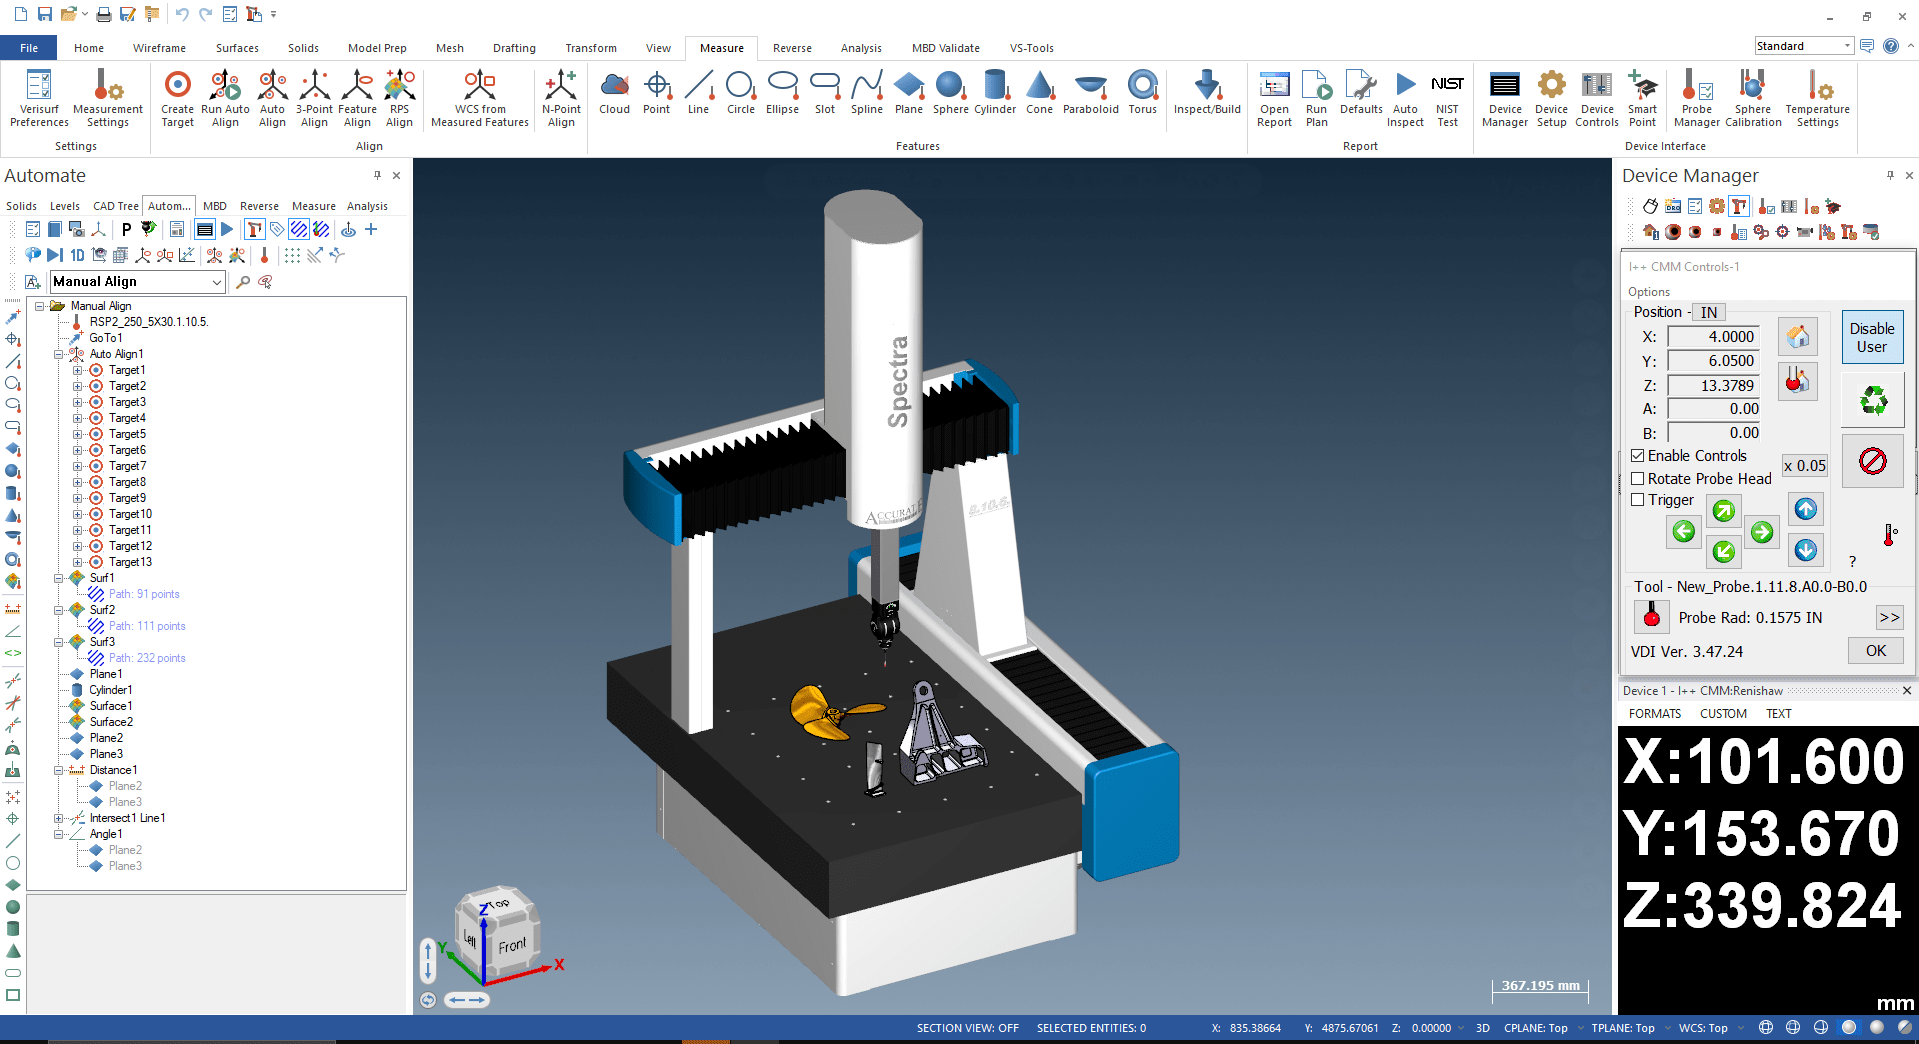Measure a Circle feature
The width and height of the screenshot is (1919, 1044).
pos(740,92)
